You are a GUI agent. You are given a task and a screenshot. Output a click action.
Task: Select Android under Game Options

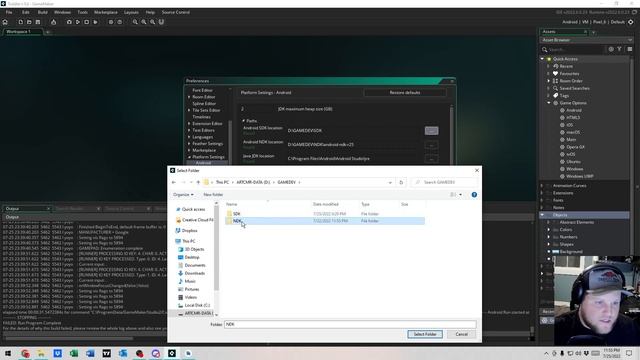tap(573, 110)
